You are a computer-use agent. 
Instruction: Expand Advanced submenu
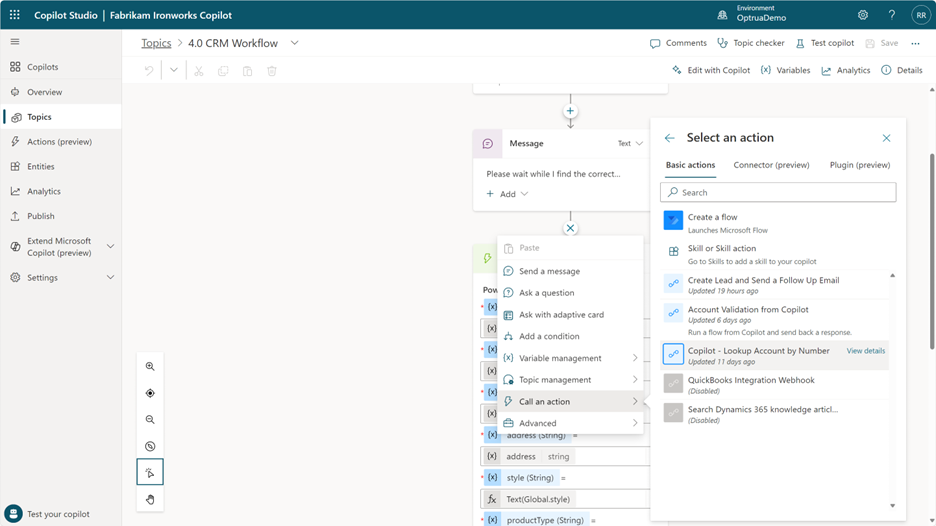coord(570,423)
